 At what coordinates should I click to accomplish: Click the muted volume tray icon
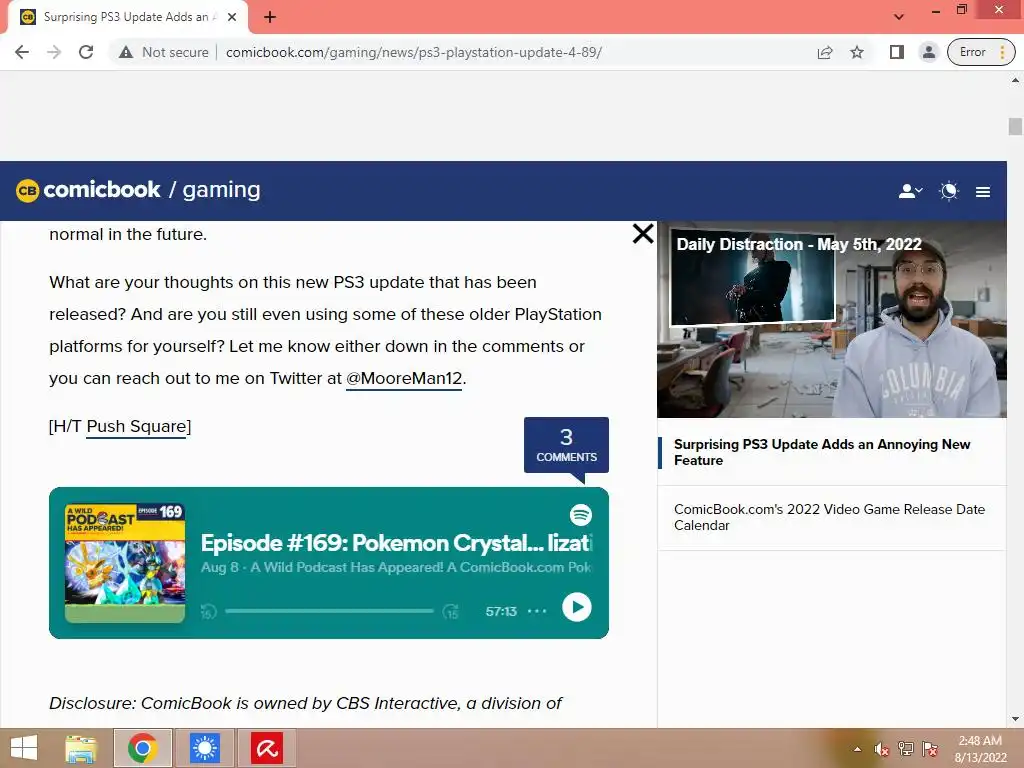pyautogui.click(x=882, y=749)
